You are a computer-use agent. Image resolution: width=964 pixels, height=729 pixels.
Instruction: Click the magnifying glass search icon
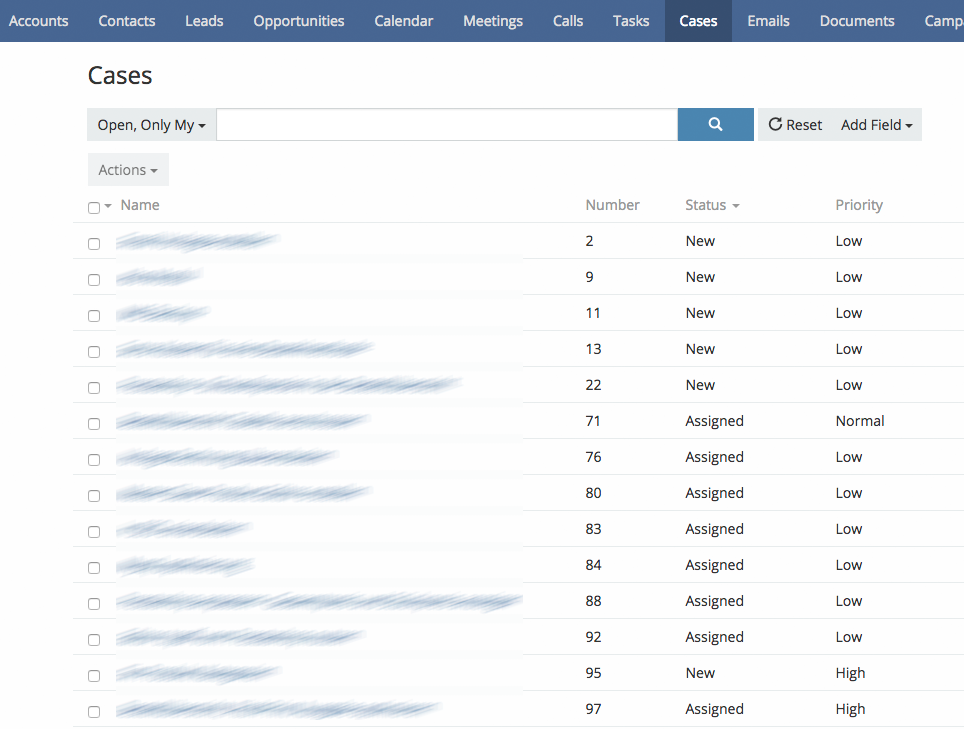coord(714,124)
